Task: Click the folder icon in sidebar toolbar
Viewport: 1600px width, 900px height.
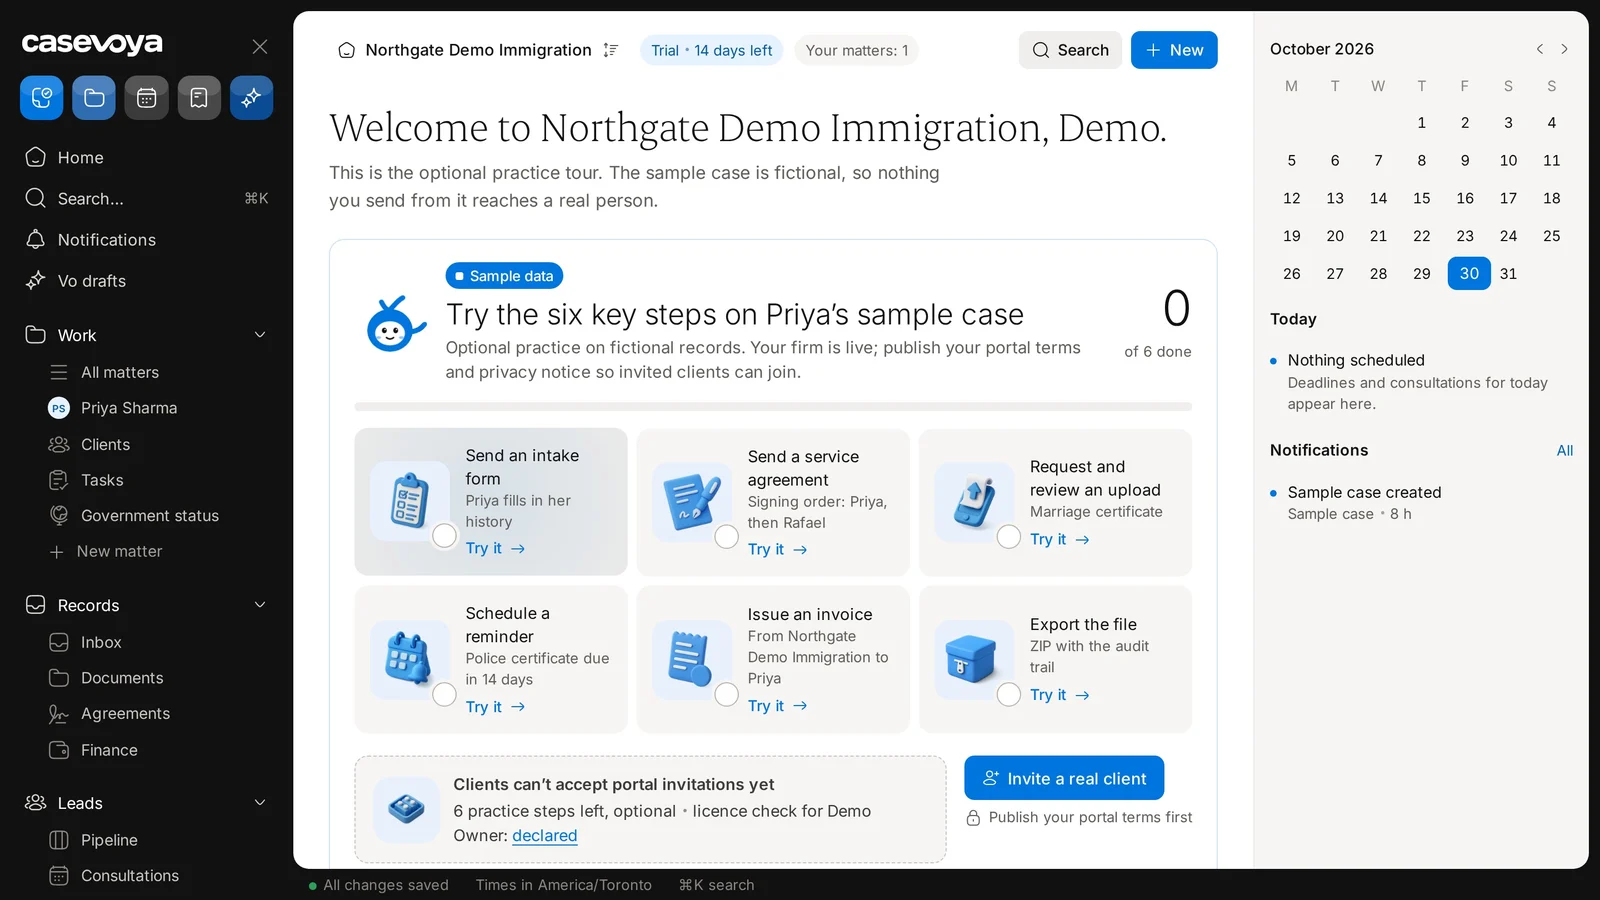Action: (x=94, y=98)
